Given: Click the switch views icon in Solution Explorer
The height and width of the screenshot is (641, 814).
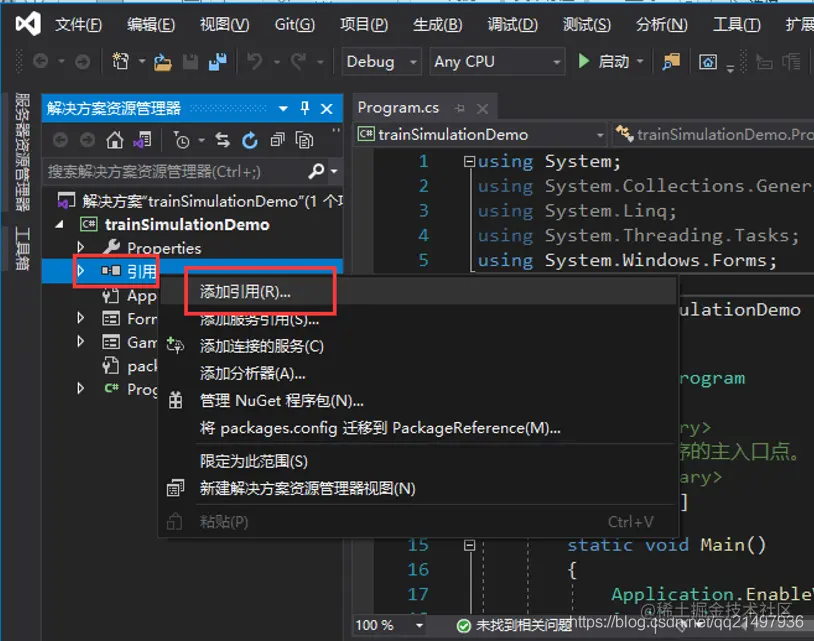Looking at the screenshot, I should pyautogui.click(x=142, y=140).
